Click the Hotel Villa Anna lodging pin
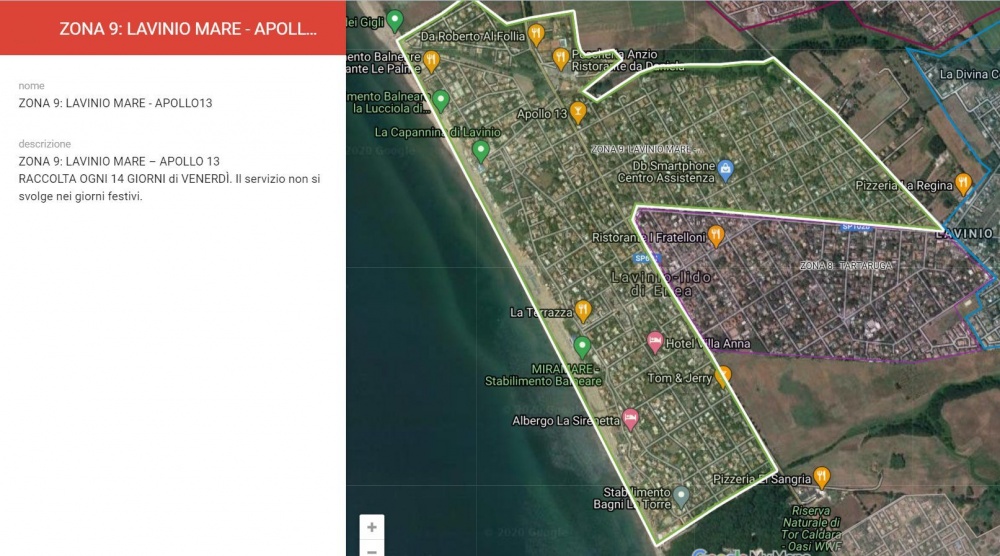Viewport: 1000px width, 556px height. coord(654,342)
